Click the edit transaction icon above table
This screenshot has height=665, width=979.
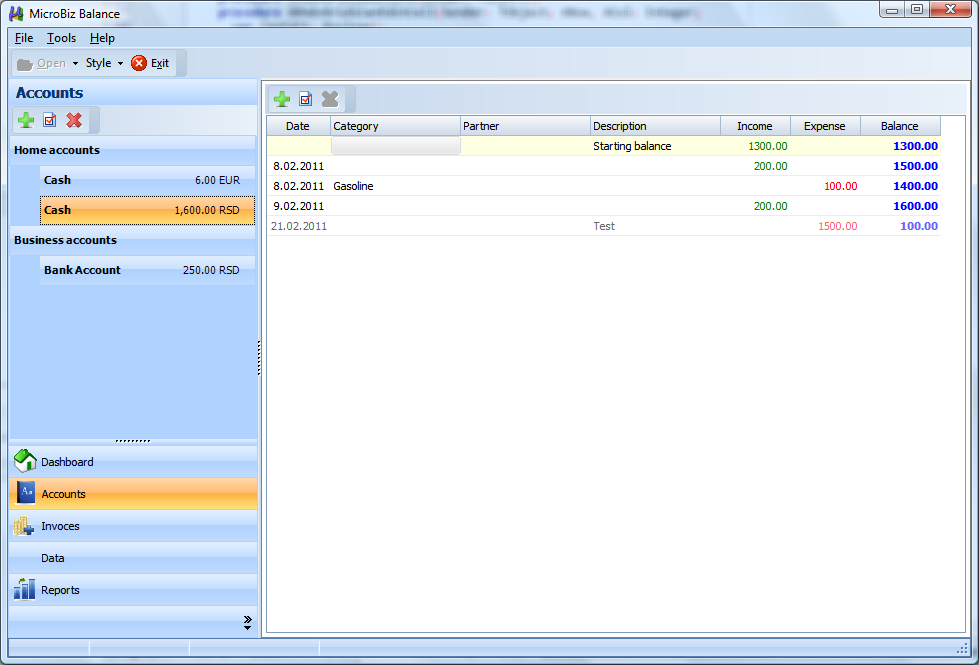pos(306,99)
